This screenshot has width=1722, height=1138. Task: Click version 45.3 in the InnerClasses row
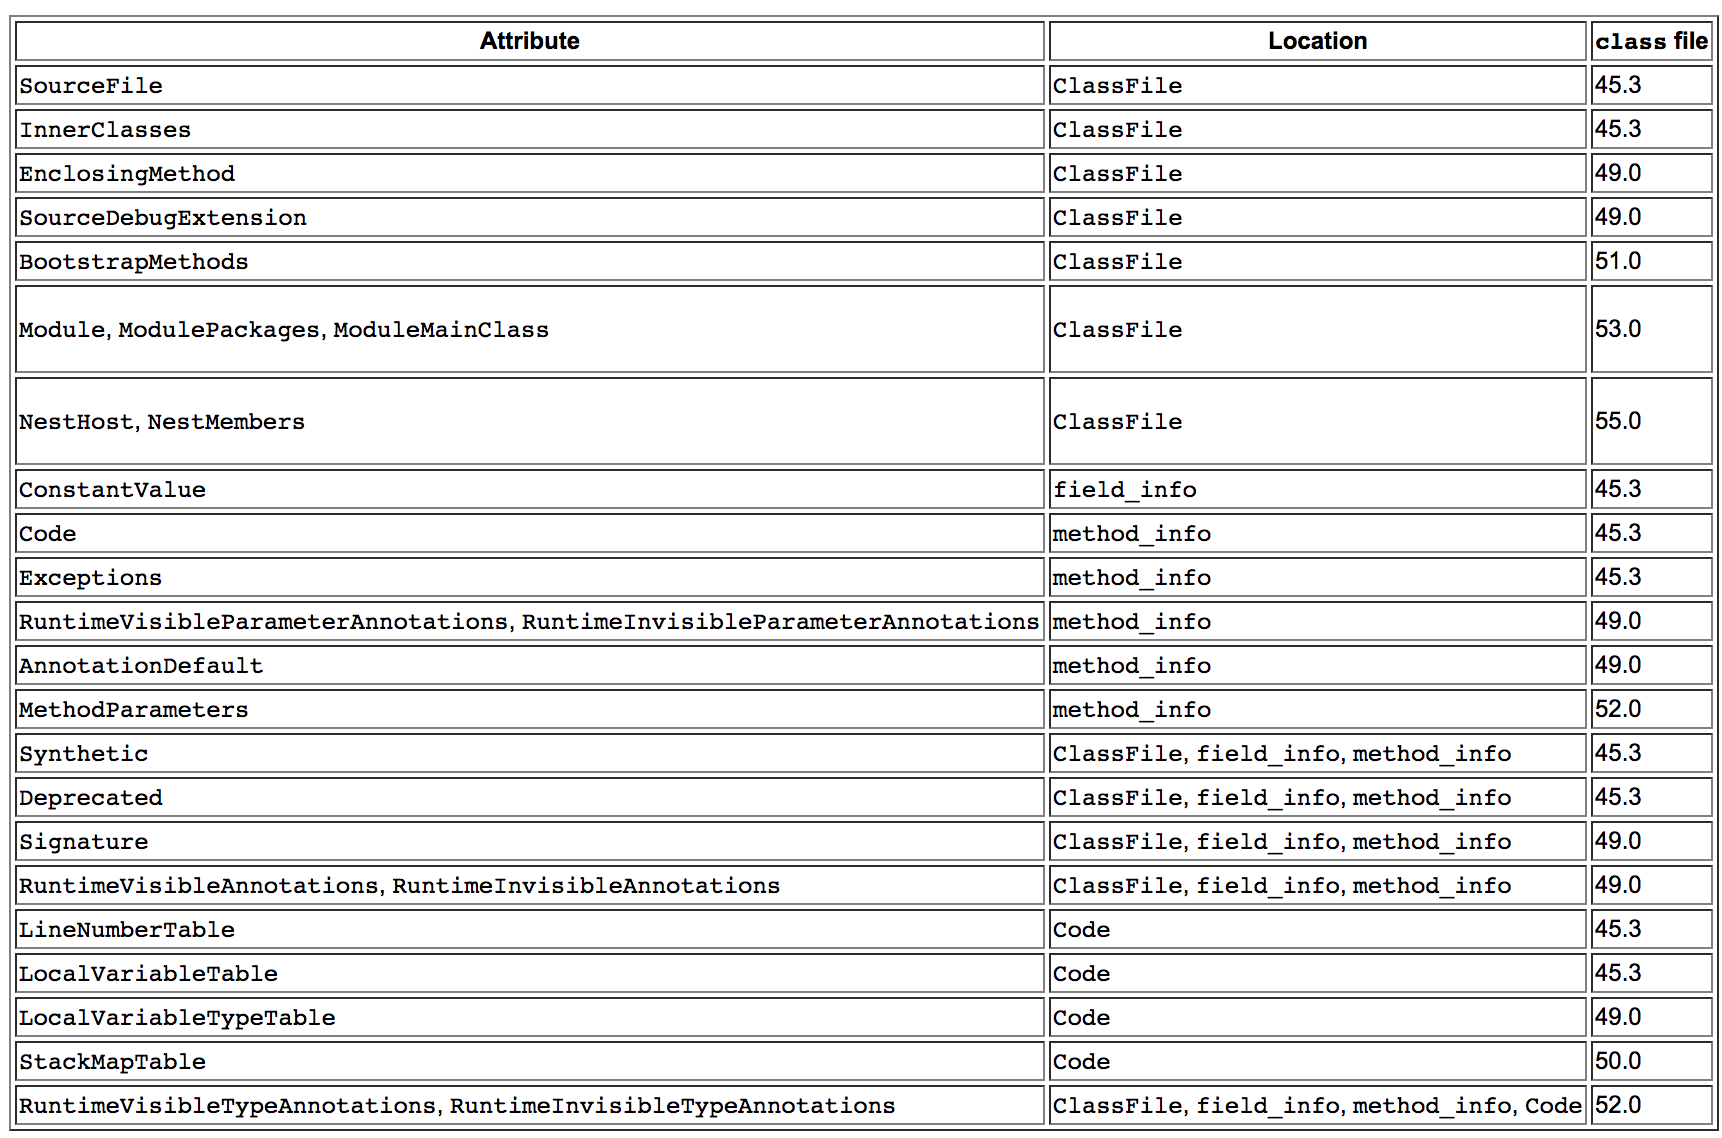point(1651,129)
